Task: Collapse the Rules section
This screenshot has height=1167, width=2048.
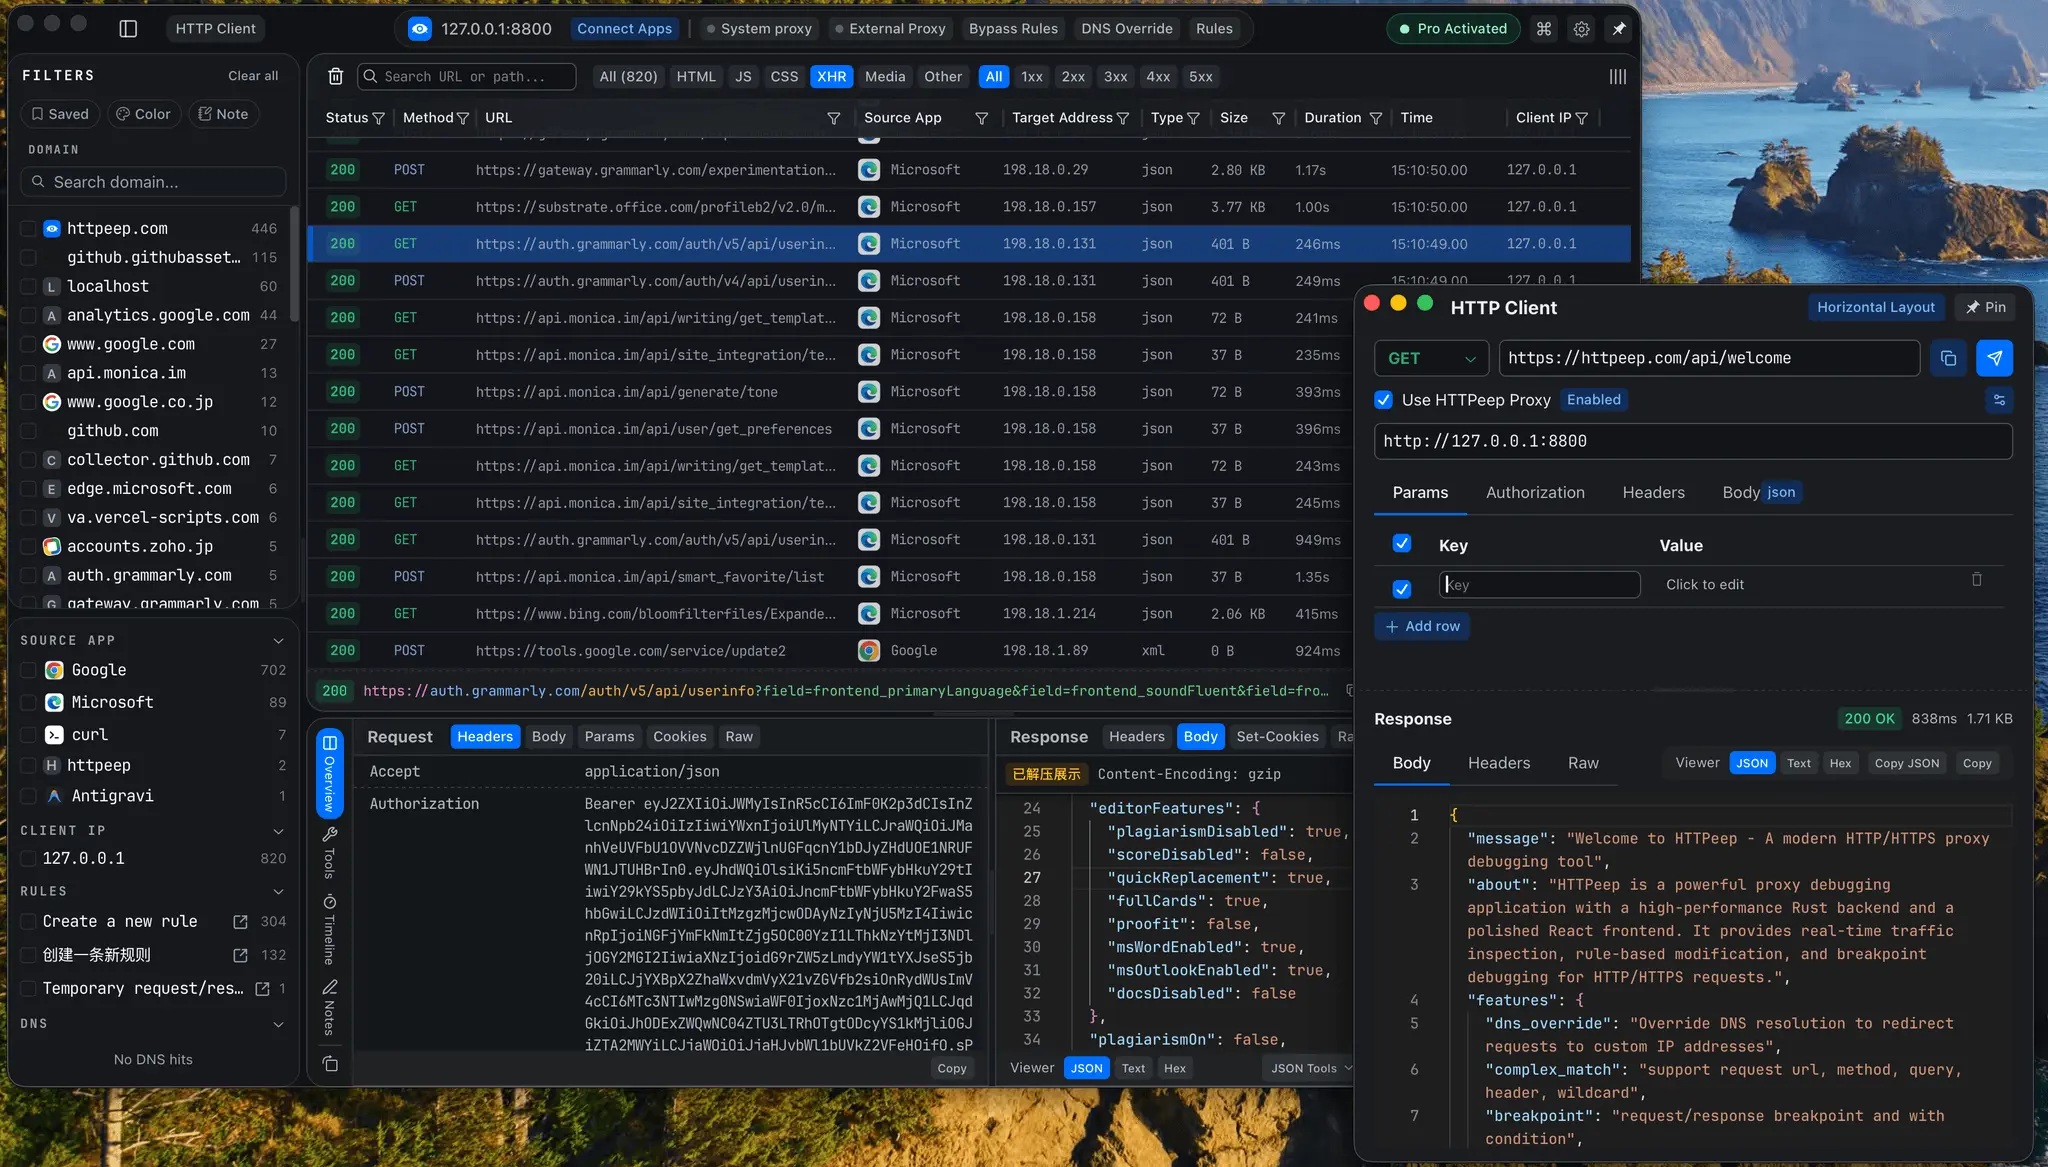Action: [x=278, y=892]
